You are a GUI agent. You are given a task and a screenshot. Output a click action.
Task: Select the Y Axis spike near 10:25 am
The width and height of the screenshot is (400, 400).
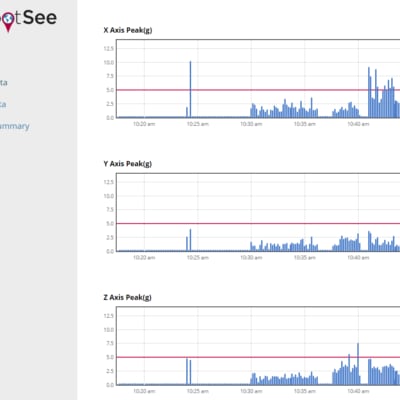(190, 240)
